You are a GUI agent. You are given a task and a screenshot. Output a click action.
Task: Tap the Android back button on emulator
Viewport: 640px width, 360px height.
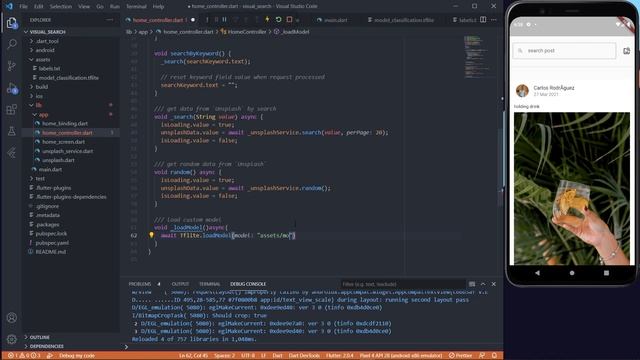[x=538, y=273]
